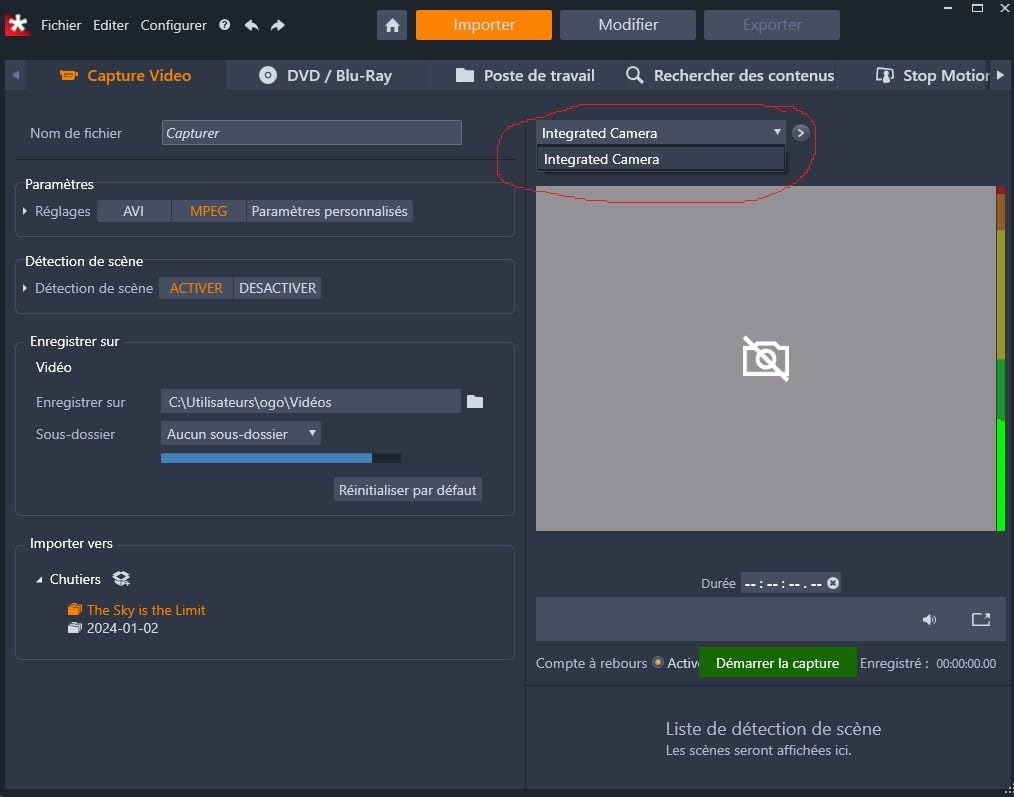Click the redo arrow icon
The height and width of the screenshot is (797, 1014).
(x=277, y=25)
